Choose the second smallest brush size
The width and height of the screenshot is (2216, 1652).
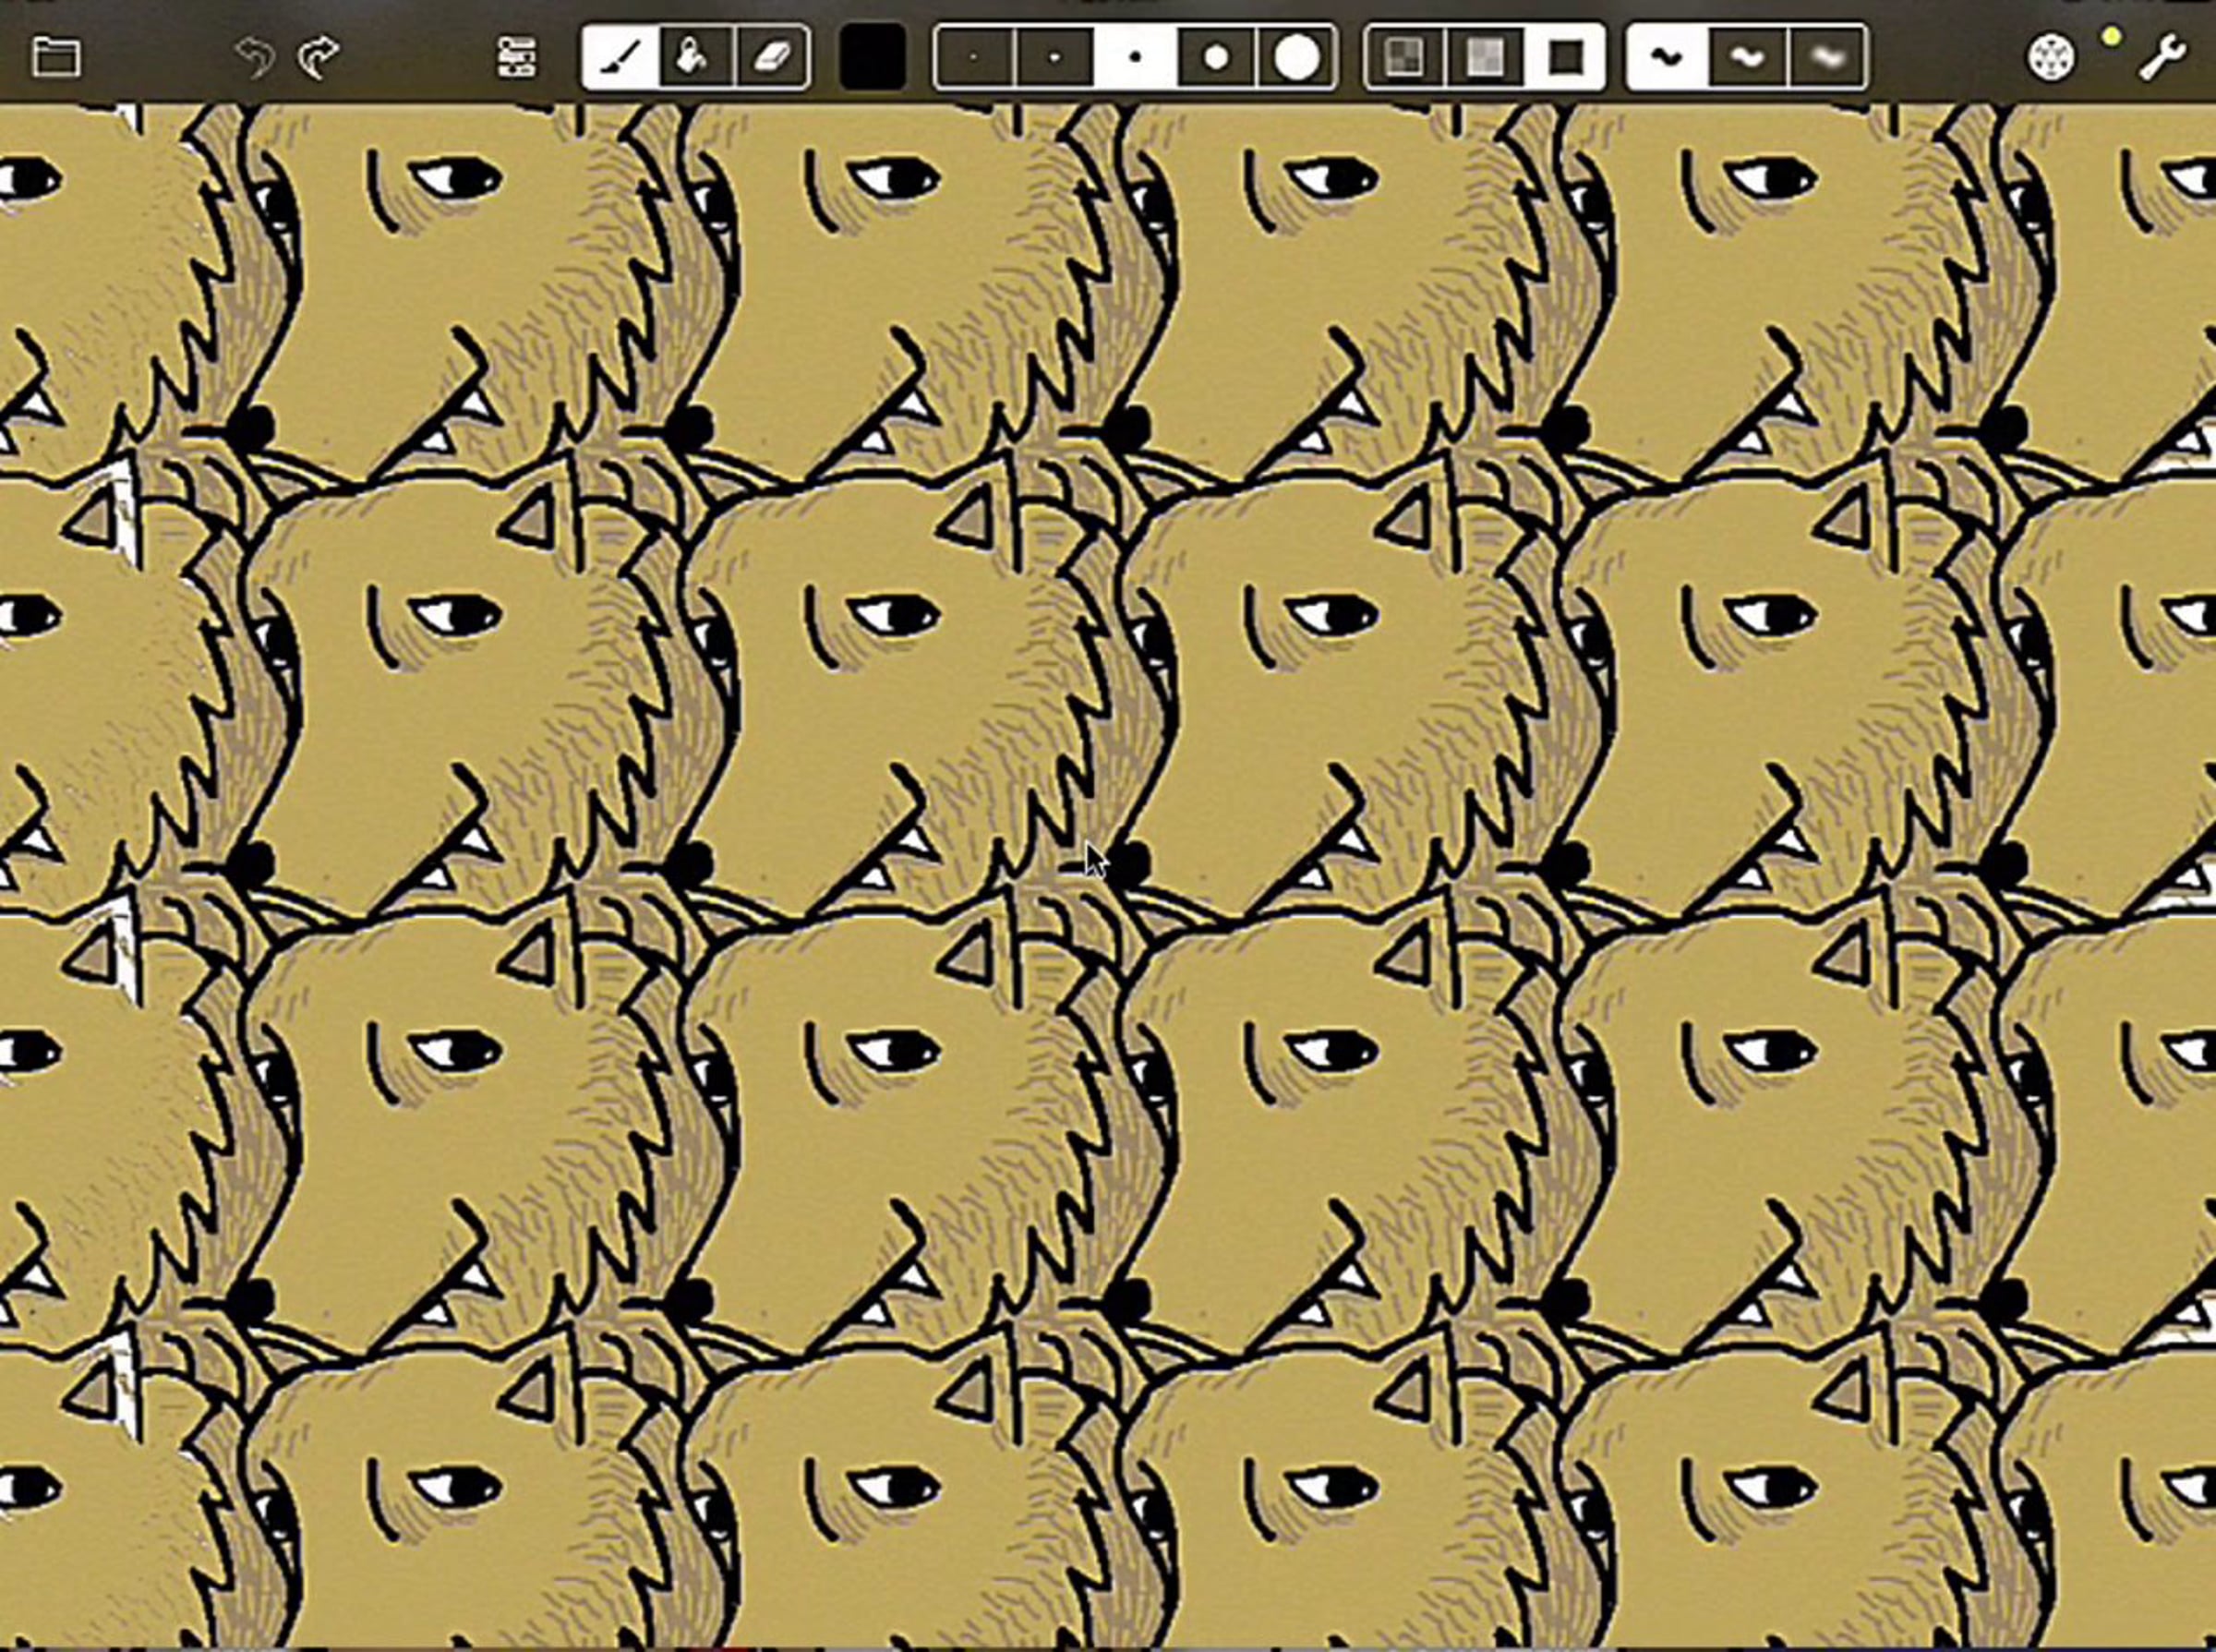(1054, 57)
